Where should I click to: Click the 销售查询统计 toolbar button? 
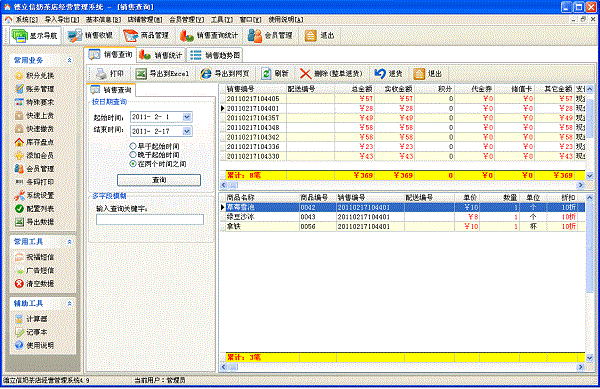(209, 36)
